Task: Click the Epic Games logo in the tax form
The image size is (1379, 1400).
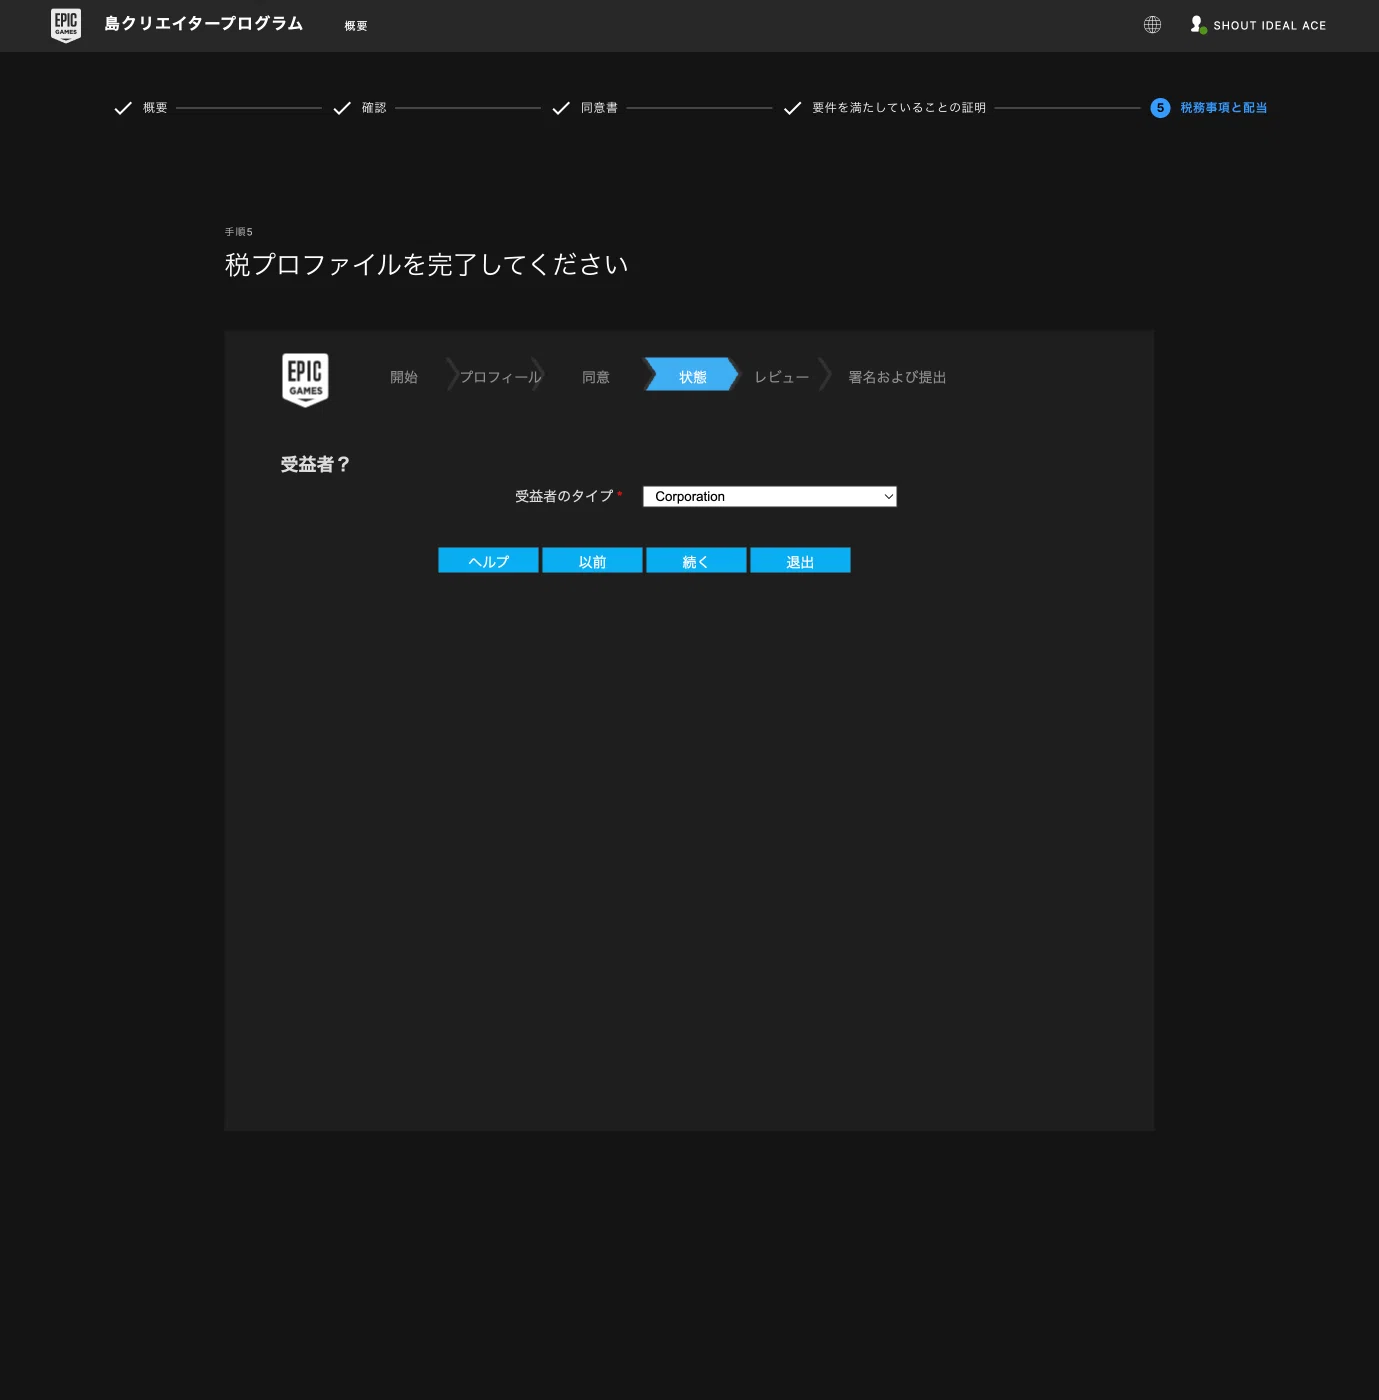Action: (x=305, y=380)
